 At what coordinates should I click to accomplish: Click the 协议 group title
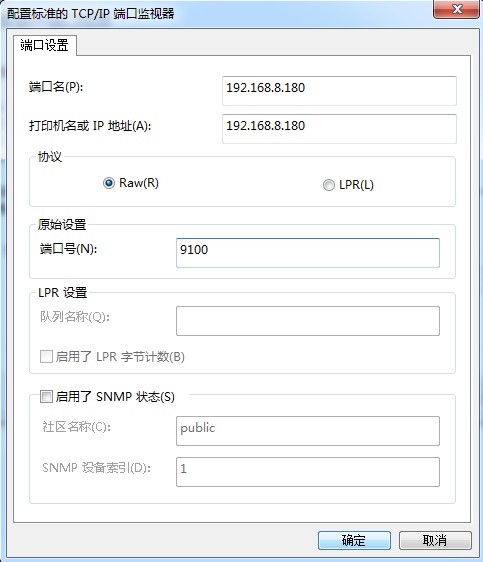[x=50, y=157]
